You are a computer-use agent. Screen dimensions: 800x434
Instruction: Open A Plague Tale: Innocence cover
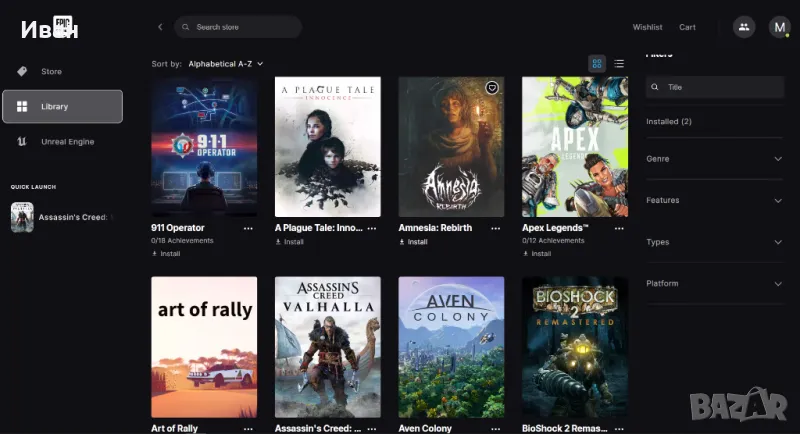tap(328, 147)
